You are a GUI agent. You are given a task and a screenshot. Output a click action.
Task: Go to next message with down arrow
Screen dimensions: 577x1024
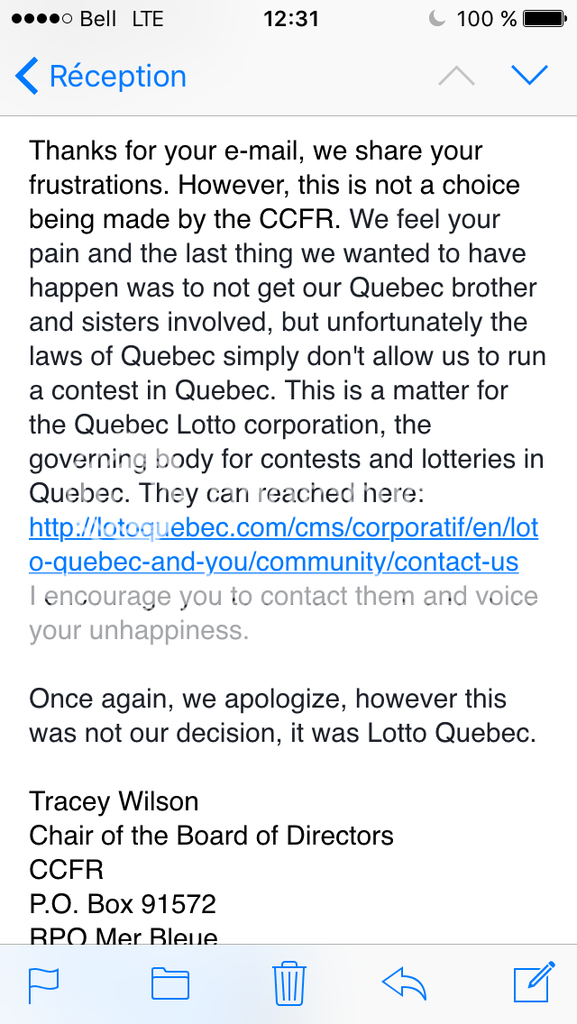point(529,76)
